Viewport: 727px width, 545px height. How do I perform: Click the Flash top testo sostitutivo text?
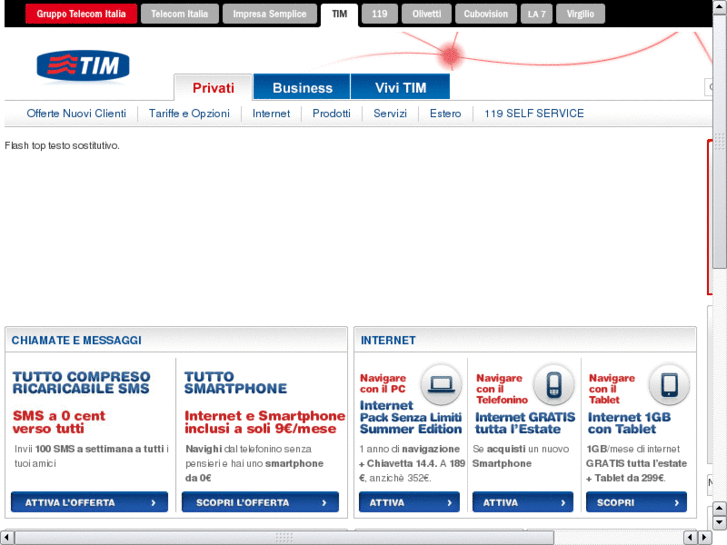point(62,146)
